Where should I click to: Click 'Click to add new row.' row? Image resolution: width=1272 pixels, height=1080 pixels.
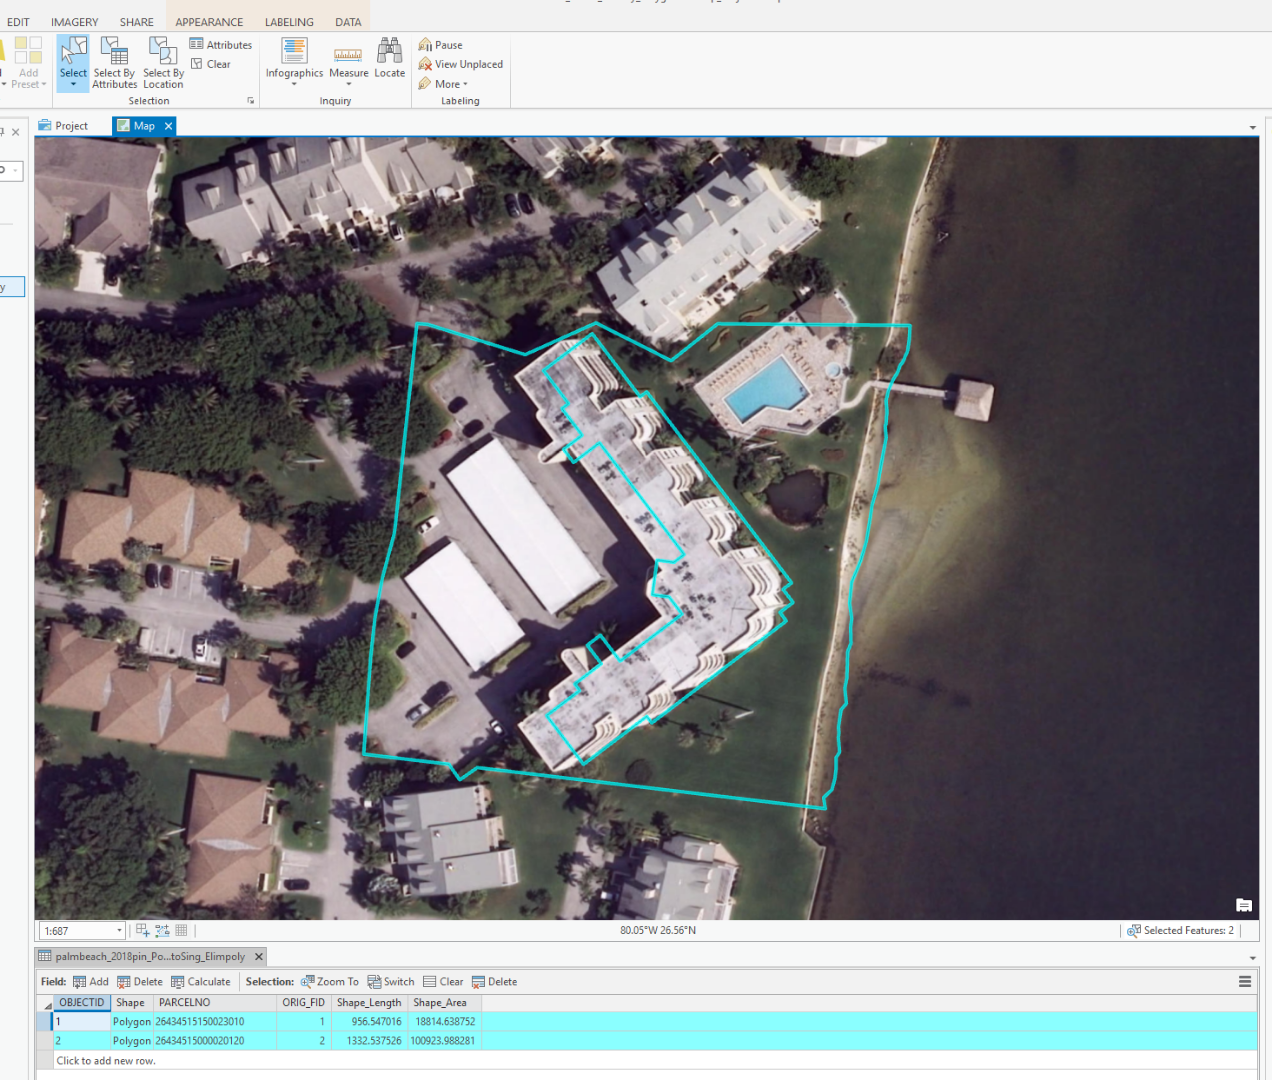point(106,1061)
